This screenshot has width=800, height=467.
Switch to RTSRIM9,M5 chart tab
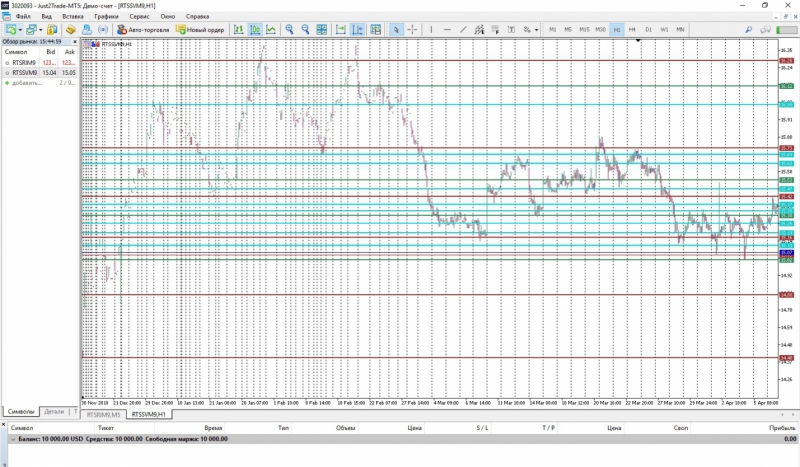point(103,414)
